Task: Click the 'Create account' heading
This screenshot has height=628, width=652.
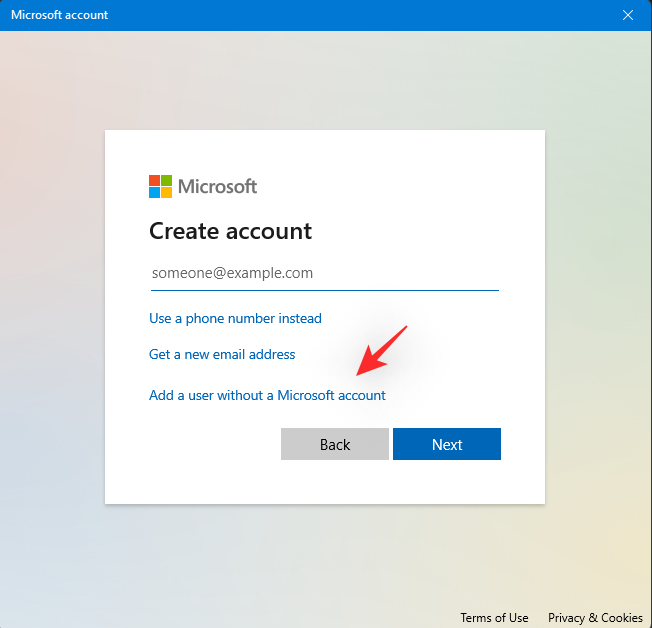Action: pos(230,231)
